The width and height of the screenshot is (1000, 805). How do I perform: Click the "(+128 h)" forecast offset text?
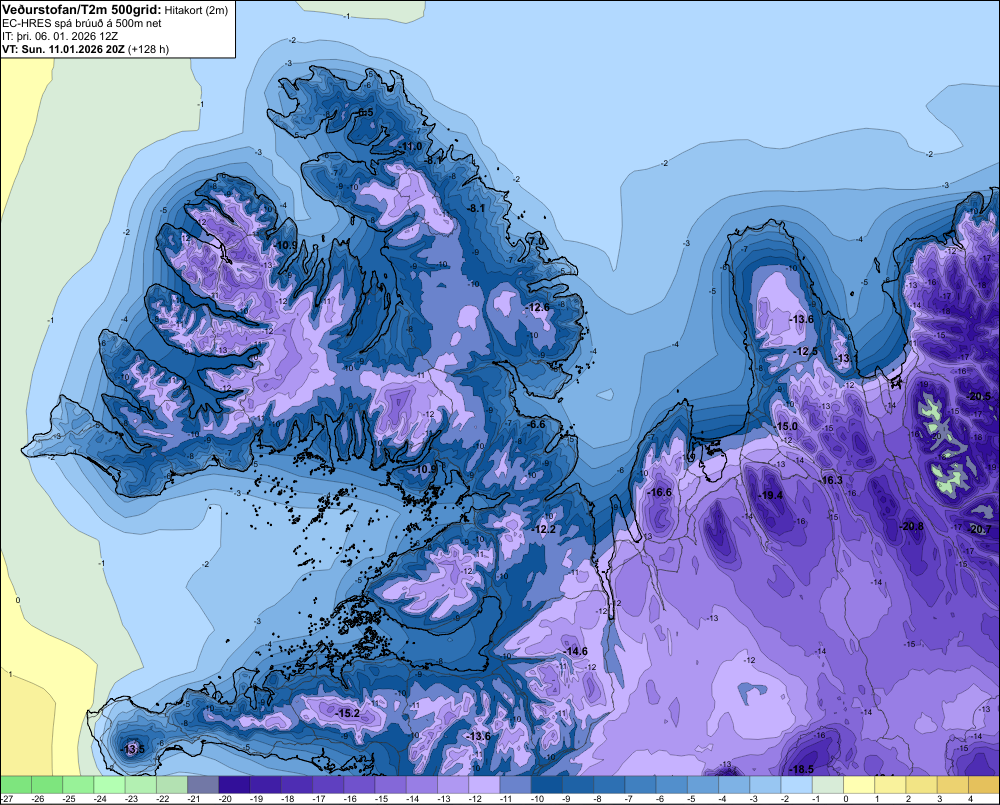[149, 49]
